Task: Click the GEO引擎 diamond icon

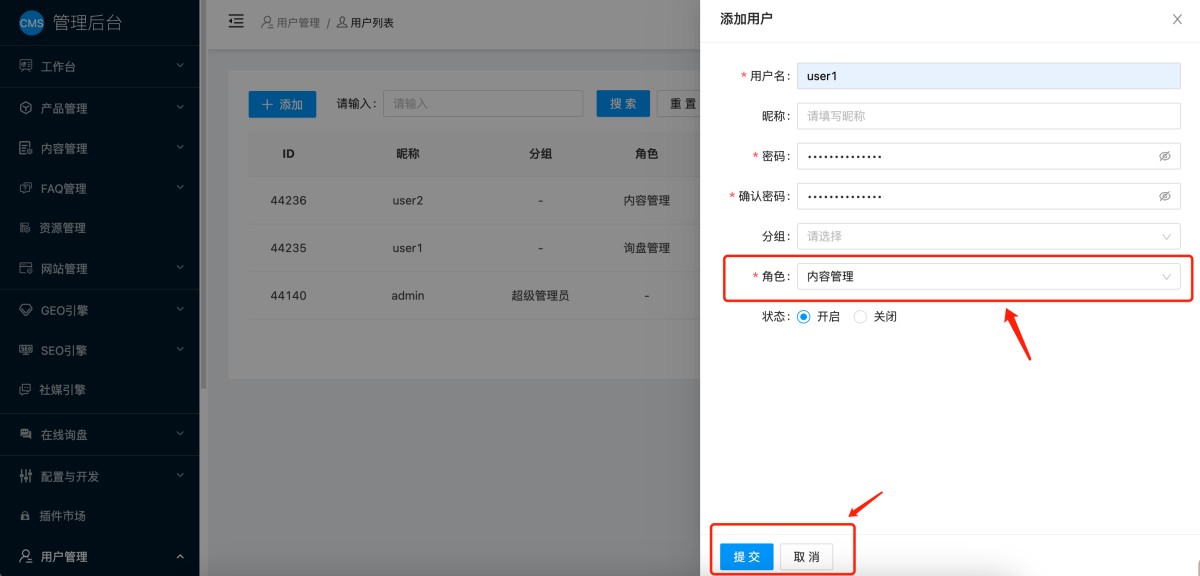Action: point(26,310)
